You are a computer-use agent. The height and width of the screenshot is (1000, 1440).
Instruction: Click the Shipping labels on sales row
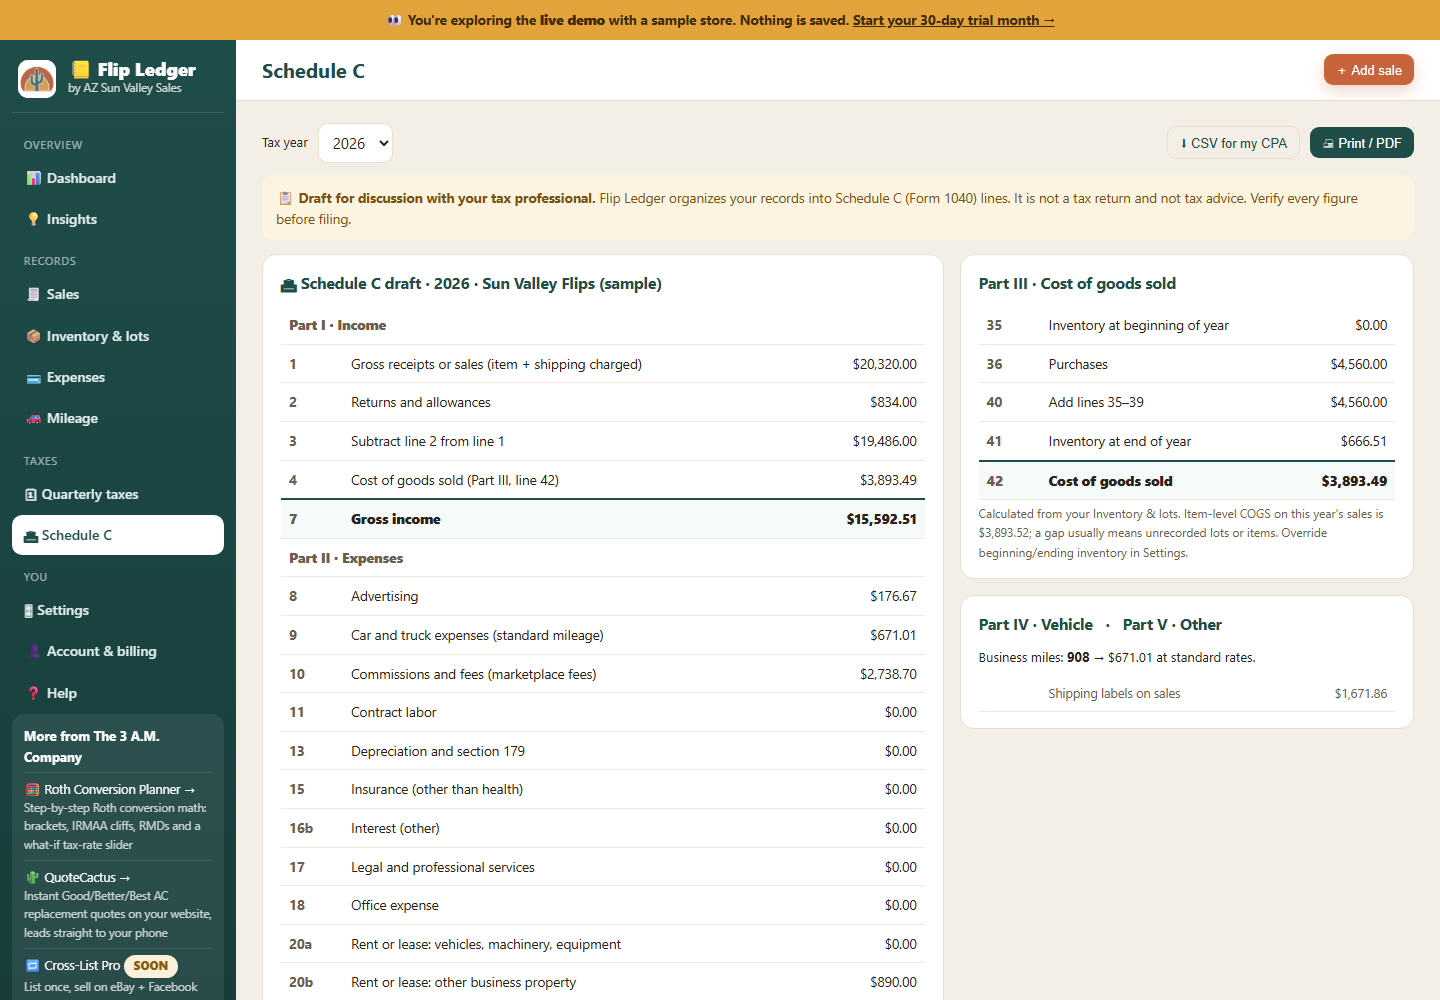click(1186, 693)
